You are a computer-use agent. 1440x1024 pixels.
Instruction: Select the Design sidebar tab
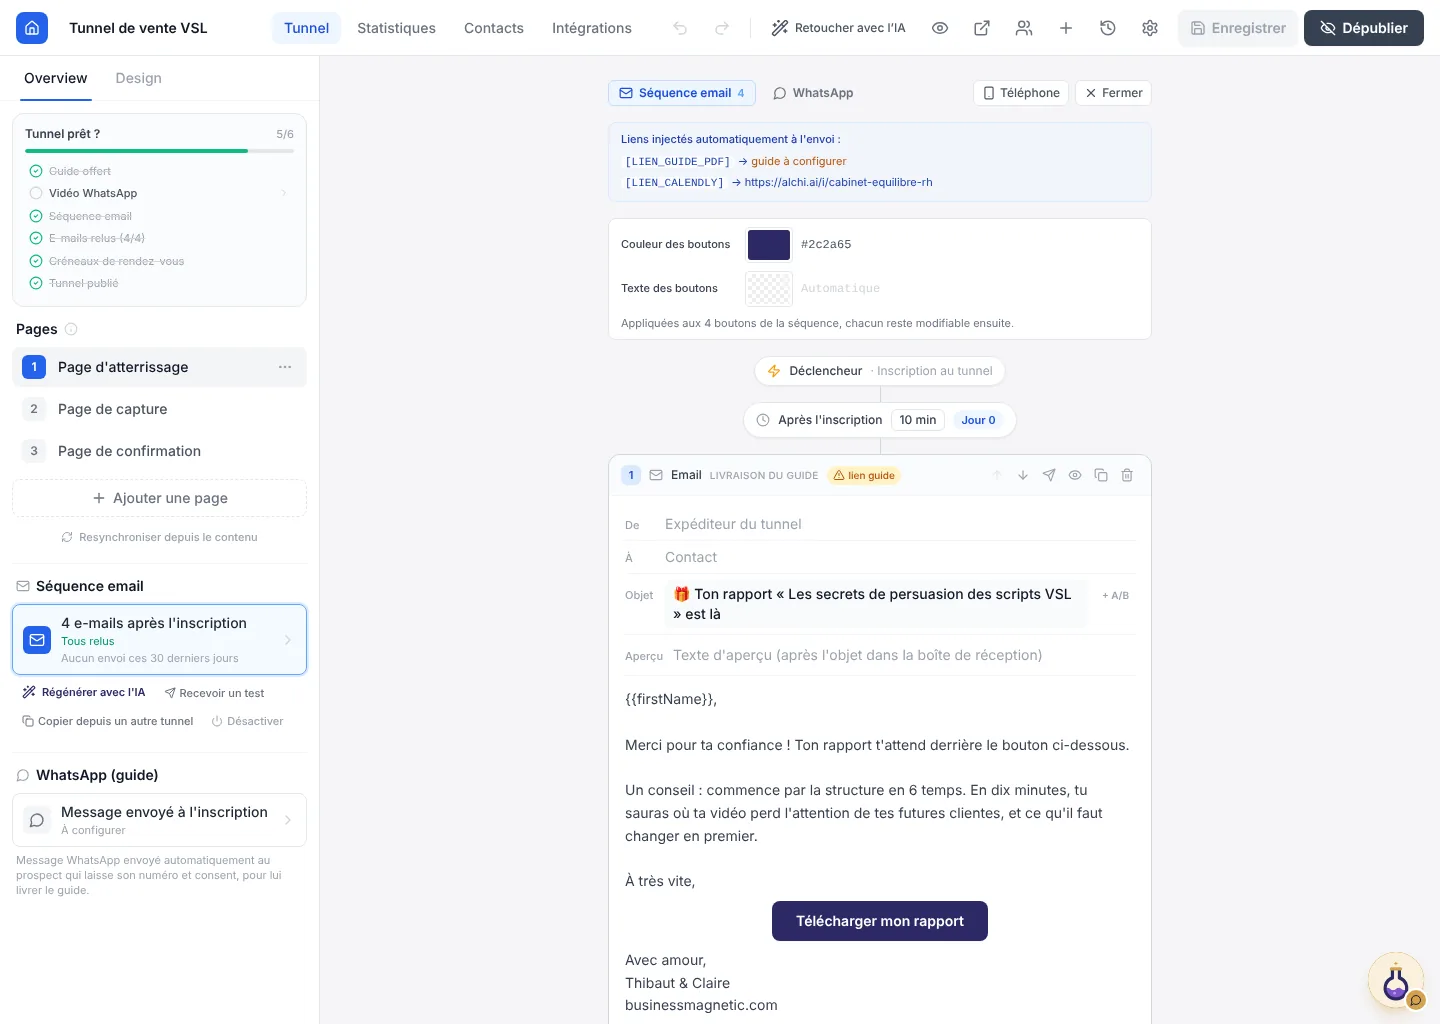138,78
